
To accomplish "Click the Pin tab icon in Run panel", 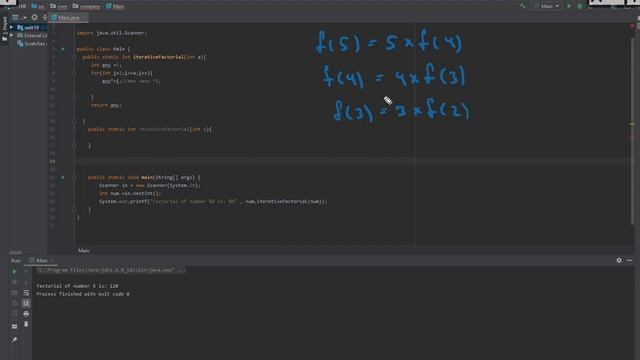I will point(14,340).
